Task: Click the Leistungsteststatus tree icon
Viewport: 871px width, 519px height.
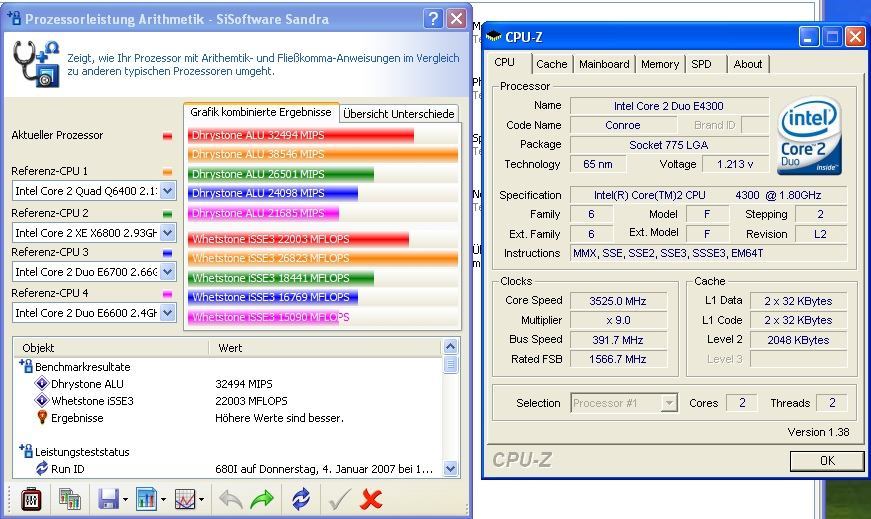Action: 26,451
